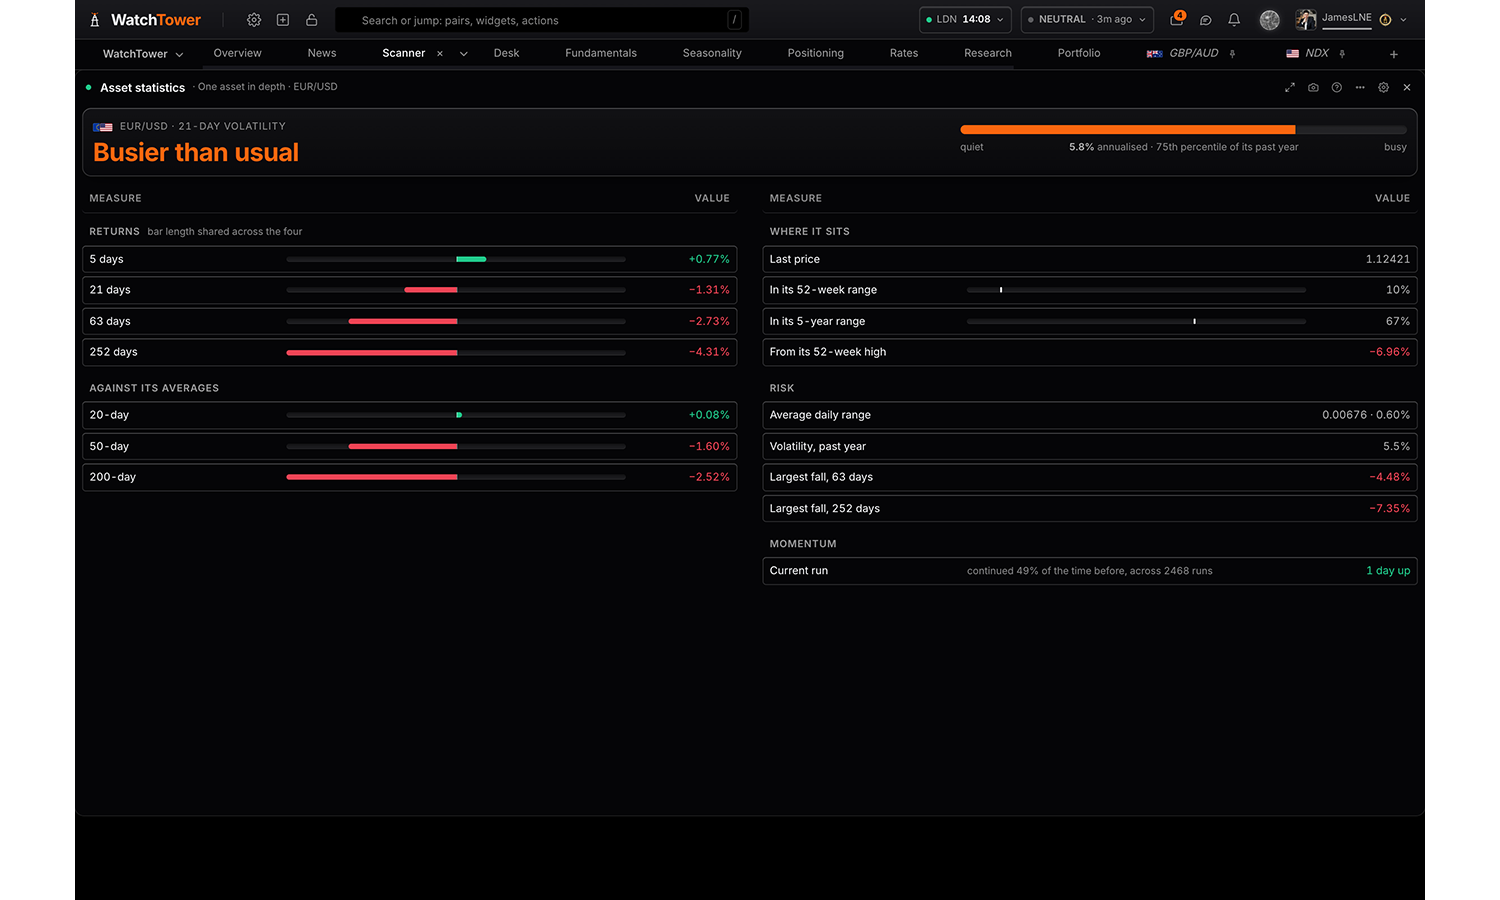Open the inbox icon with badge 4
The image size is (1500, 900).
[x=1177, y=19]
